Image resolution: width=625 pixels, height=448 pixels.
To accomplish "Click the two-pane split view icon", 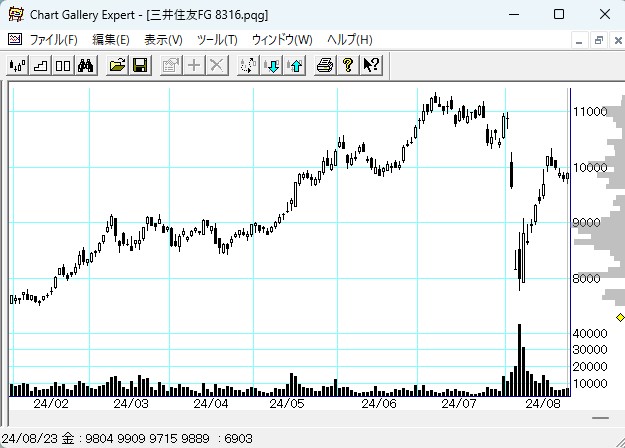I will pos(62,65).
